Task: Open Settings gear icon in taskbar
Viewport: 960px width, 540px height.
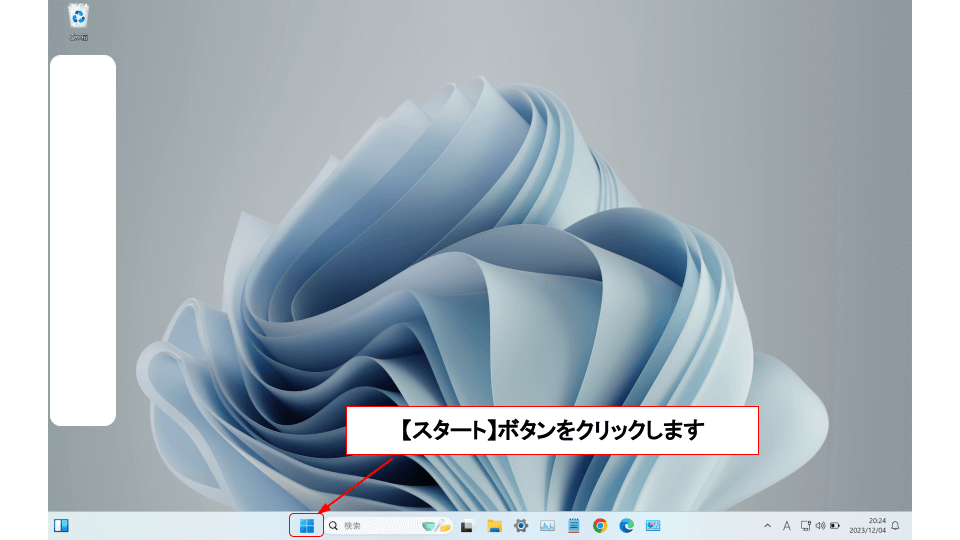Action: 520,525
